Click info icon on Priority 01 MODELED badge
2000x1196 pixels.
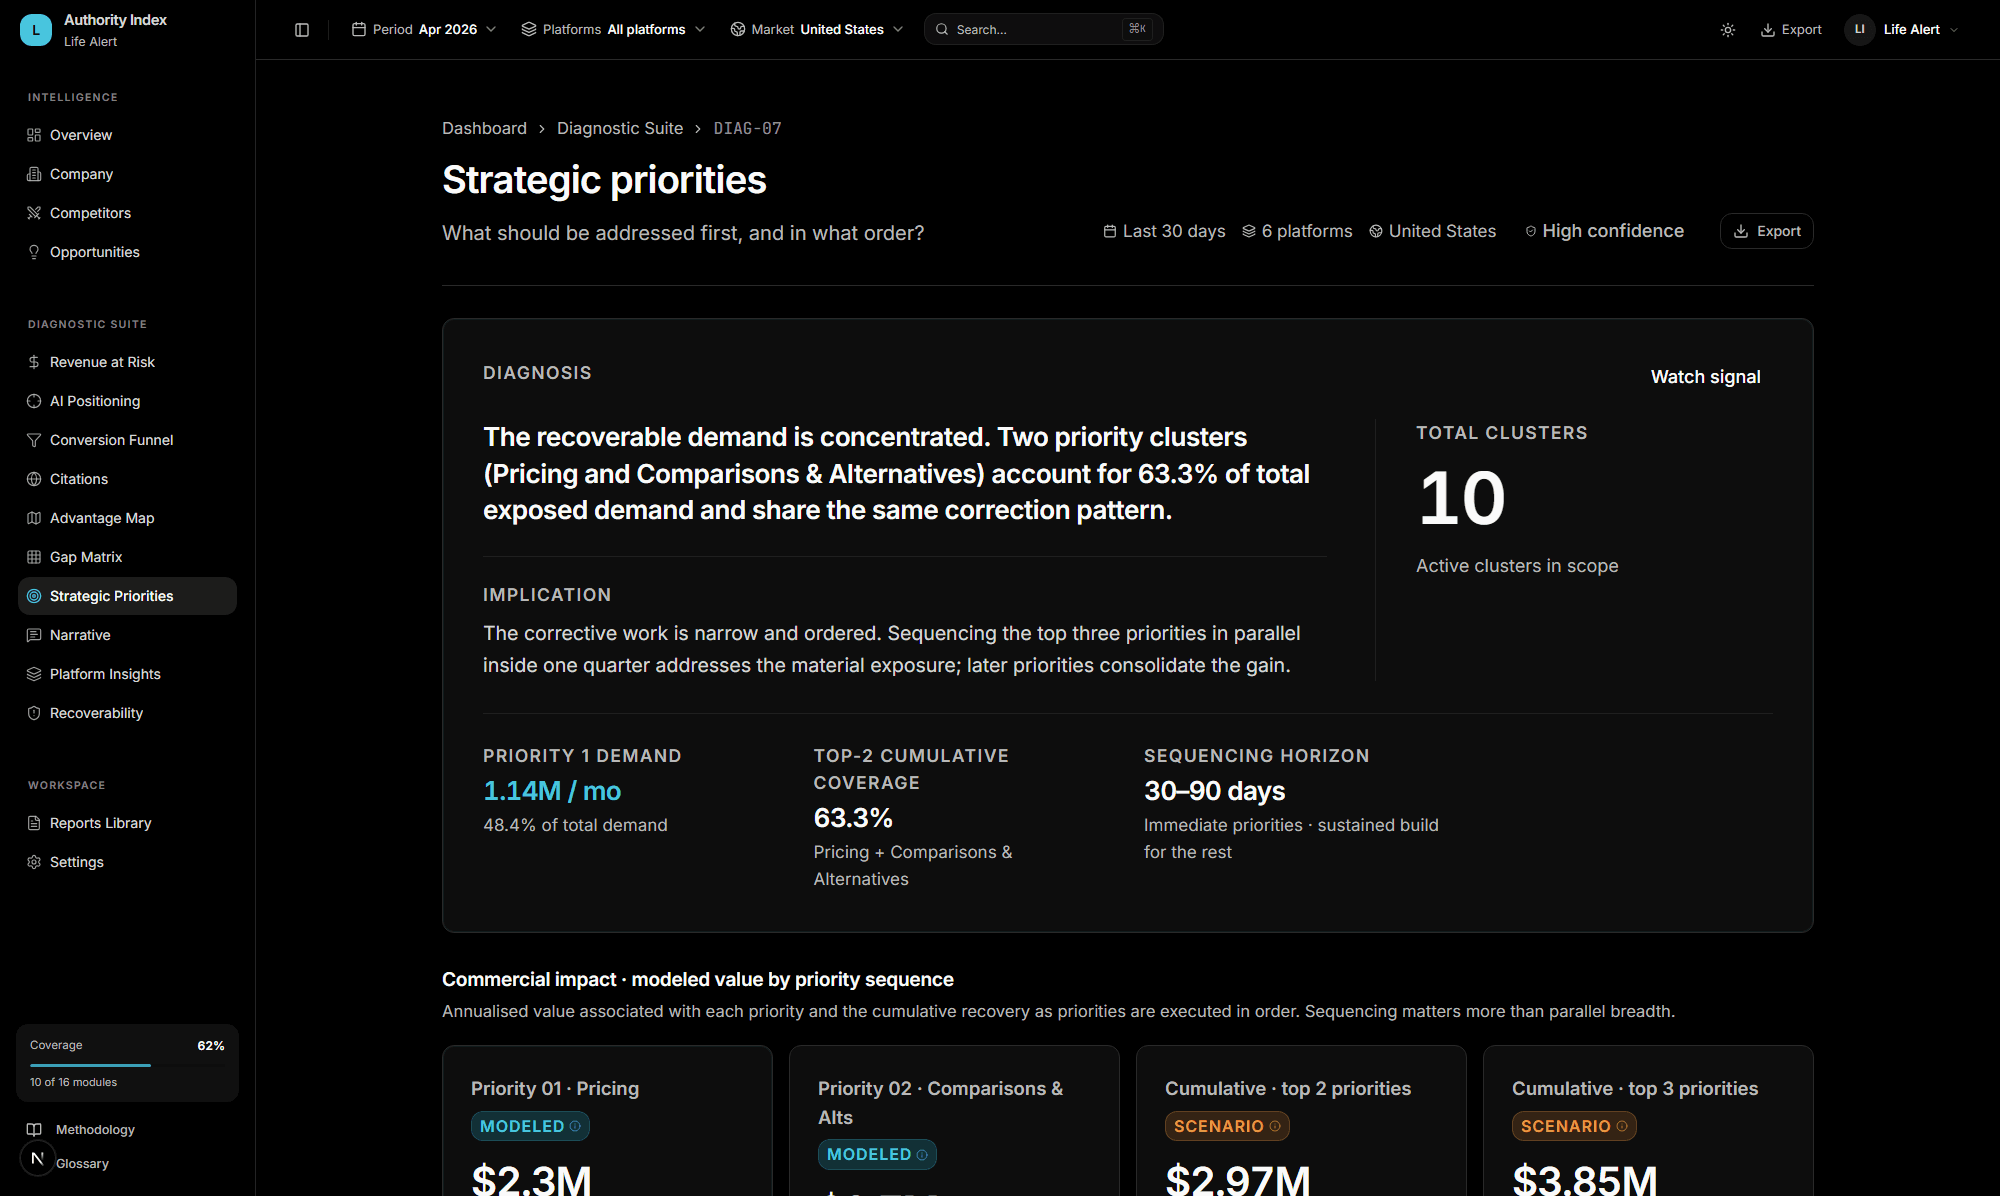click(575, 1126)
